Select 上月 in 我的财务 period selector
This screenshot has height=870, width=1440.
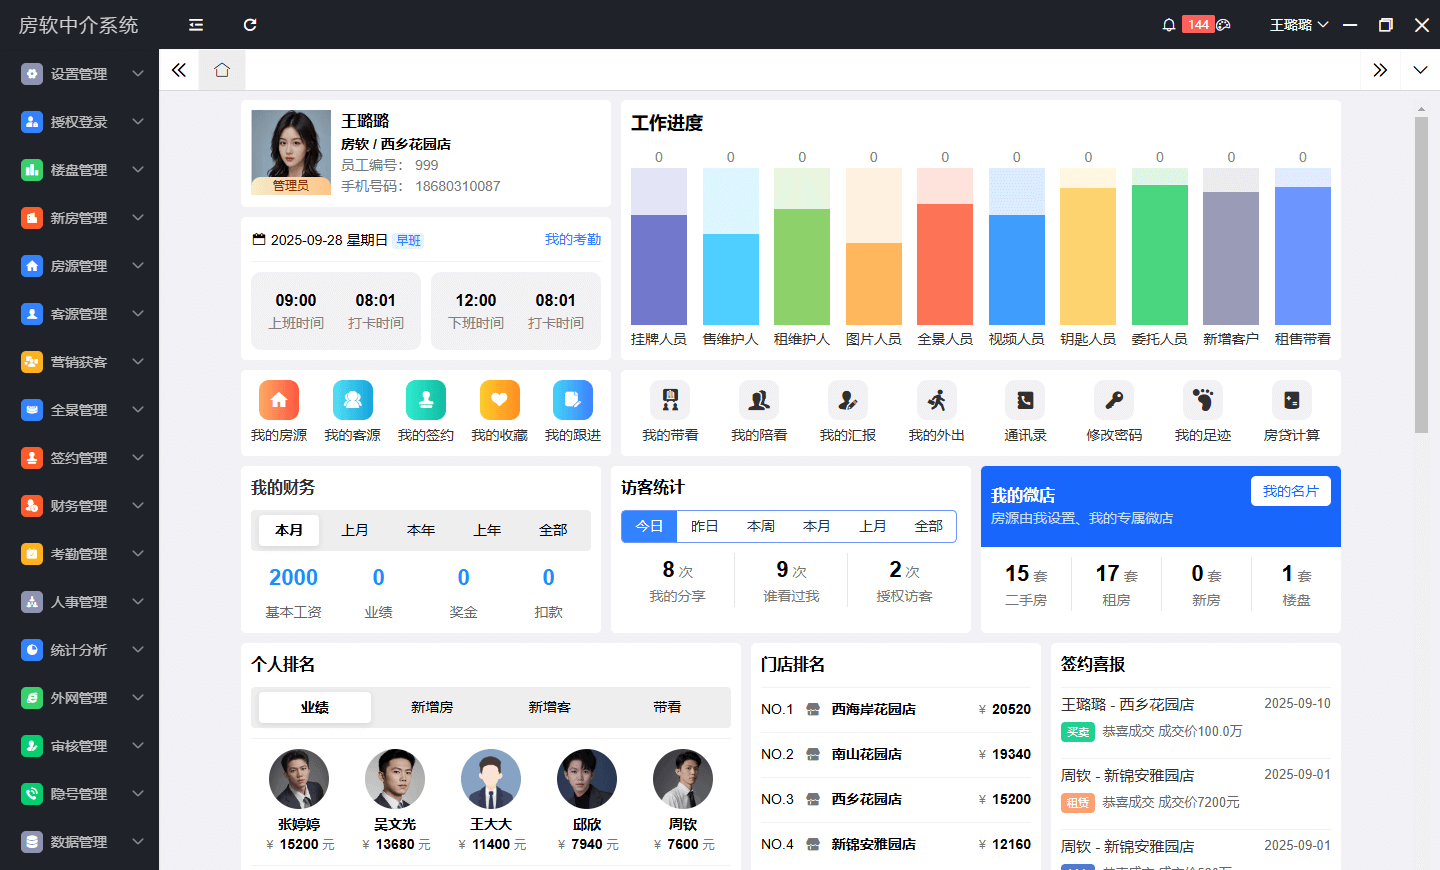[355, 530]
